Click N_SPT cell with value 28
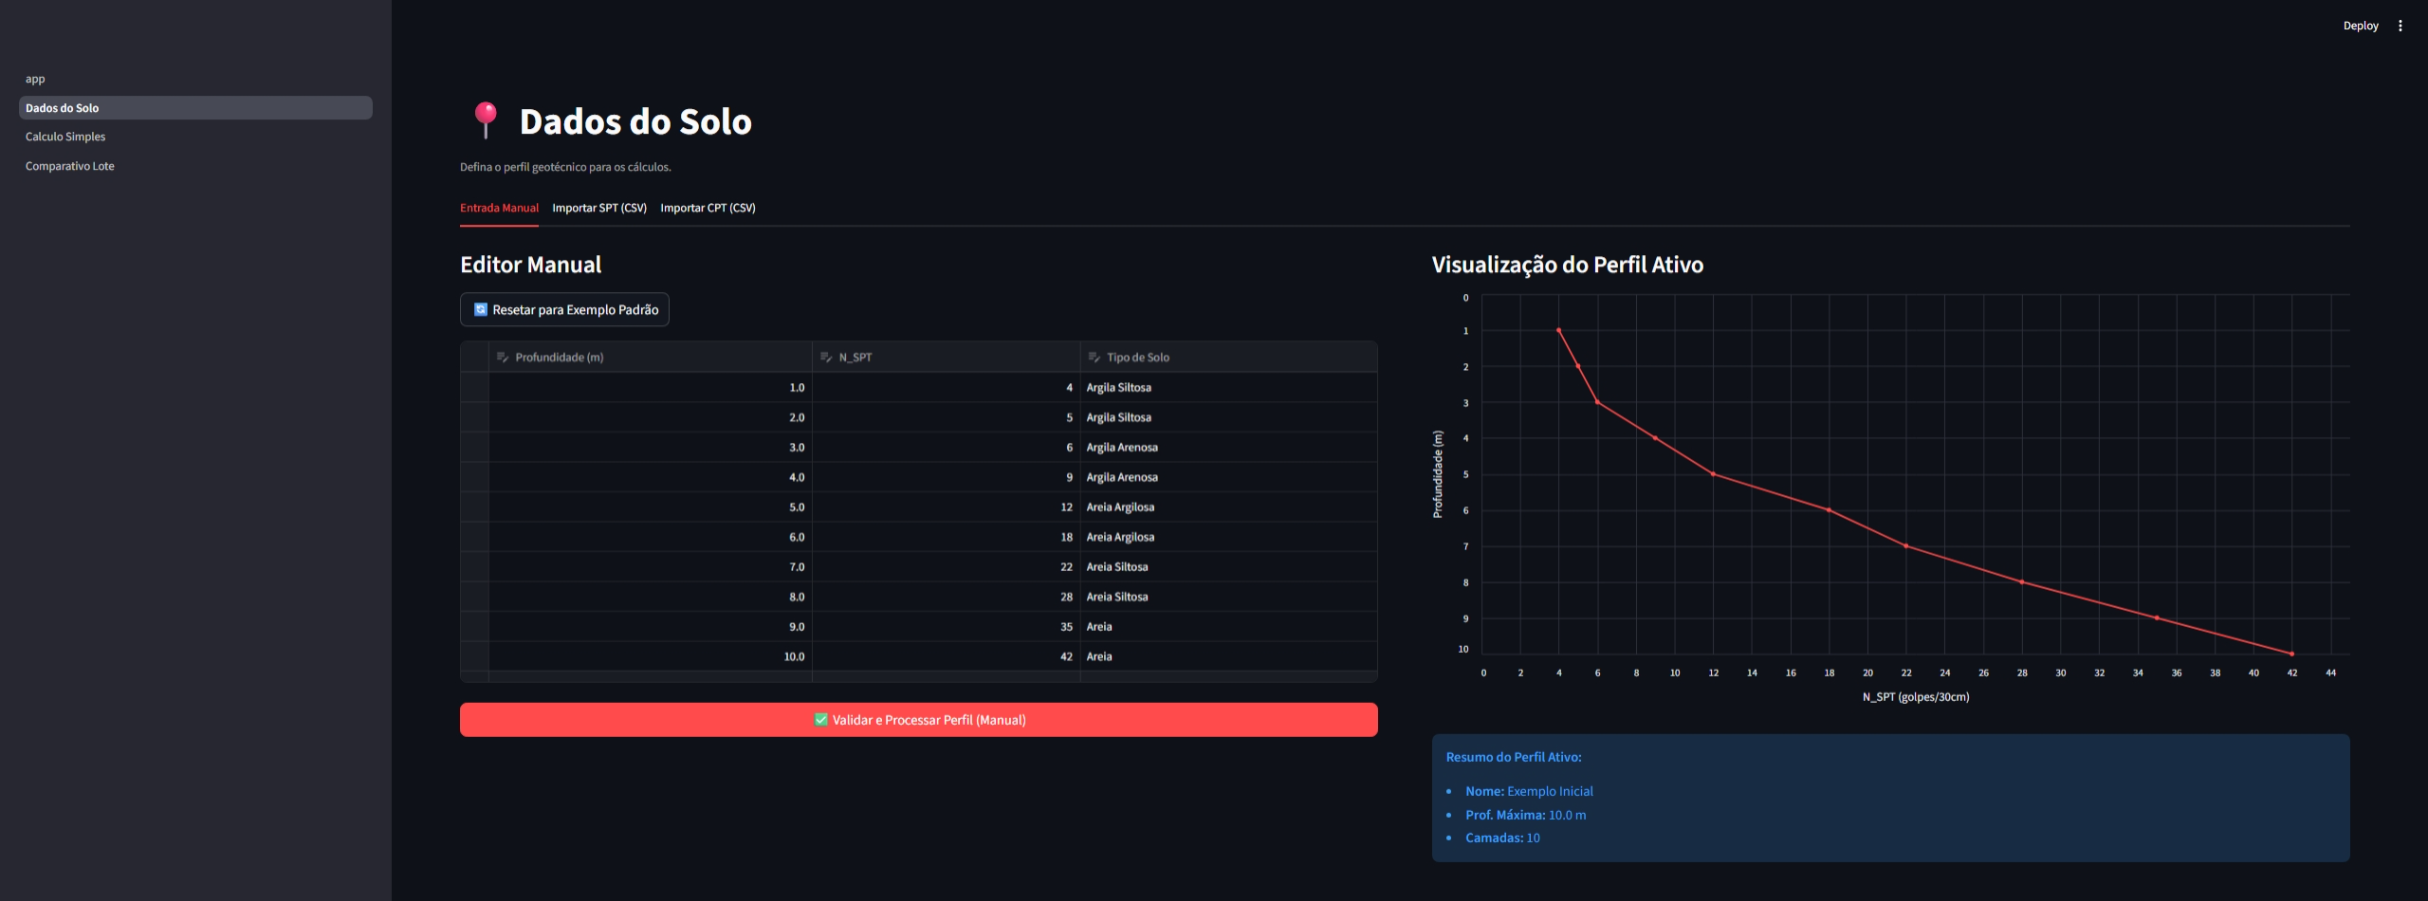 click(x=946, y=597)
